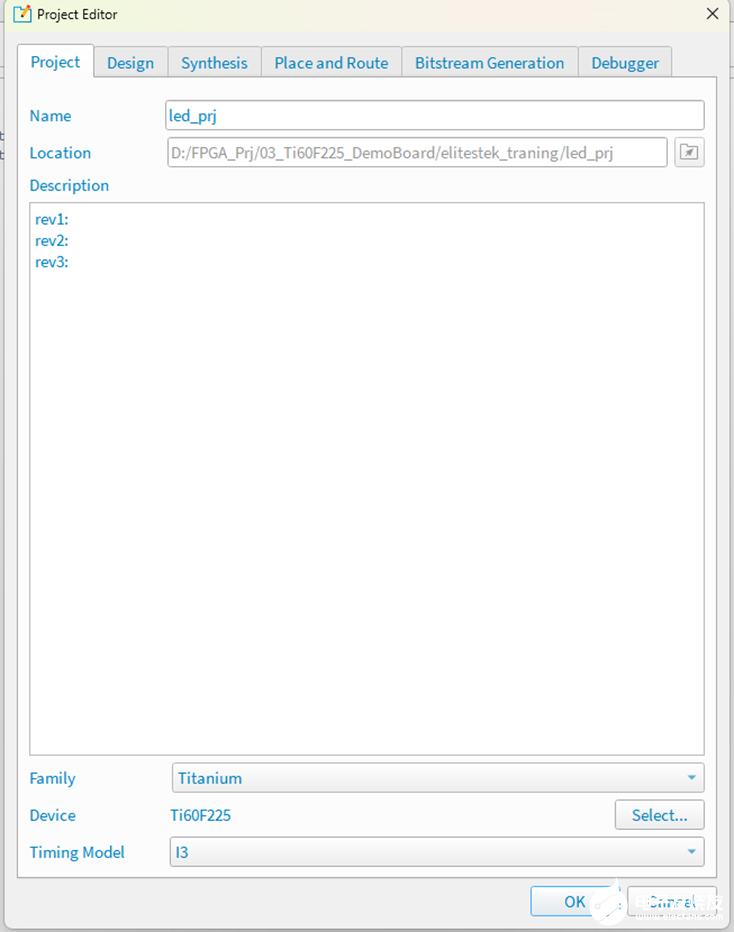
Task: Open the Timing Model dropdown
Action: click(x=437, y=852)
